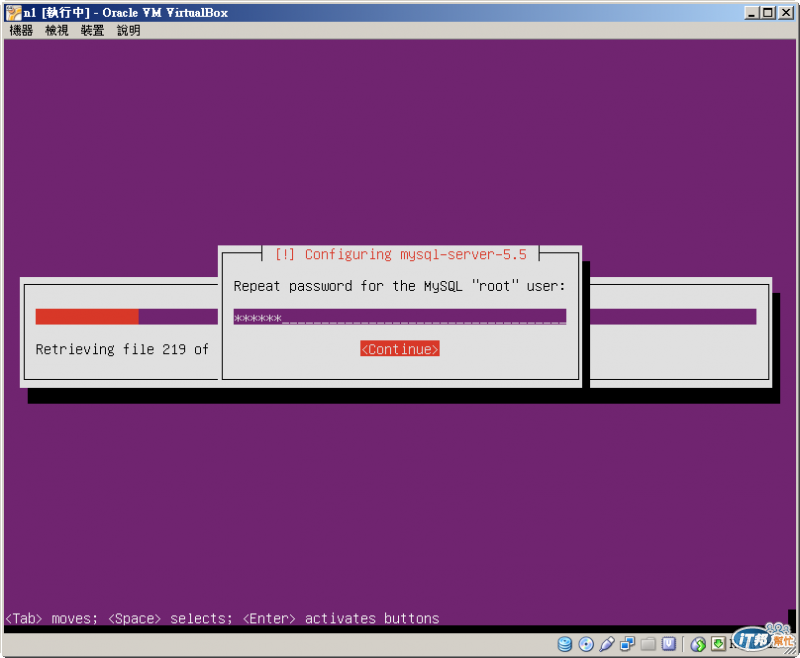Minimize the VirtualBox window

click(751, 13)
